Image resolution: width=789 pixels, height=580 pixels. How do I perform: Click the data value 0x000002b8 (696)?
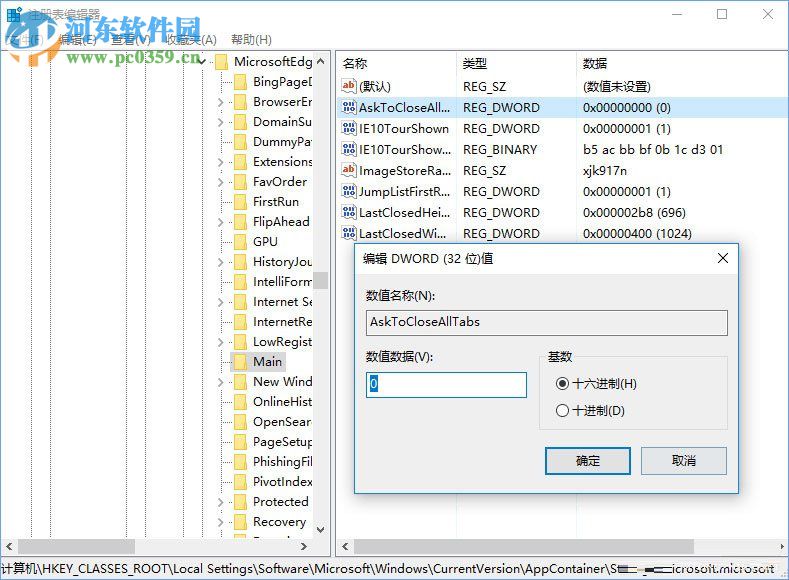pos(634,212)
